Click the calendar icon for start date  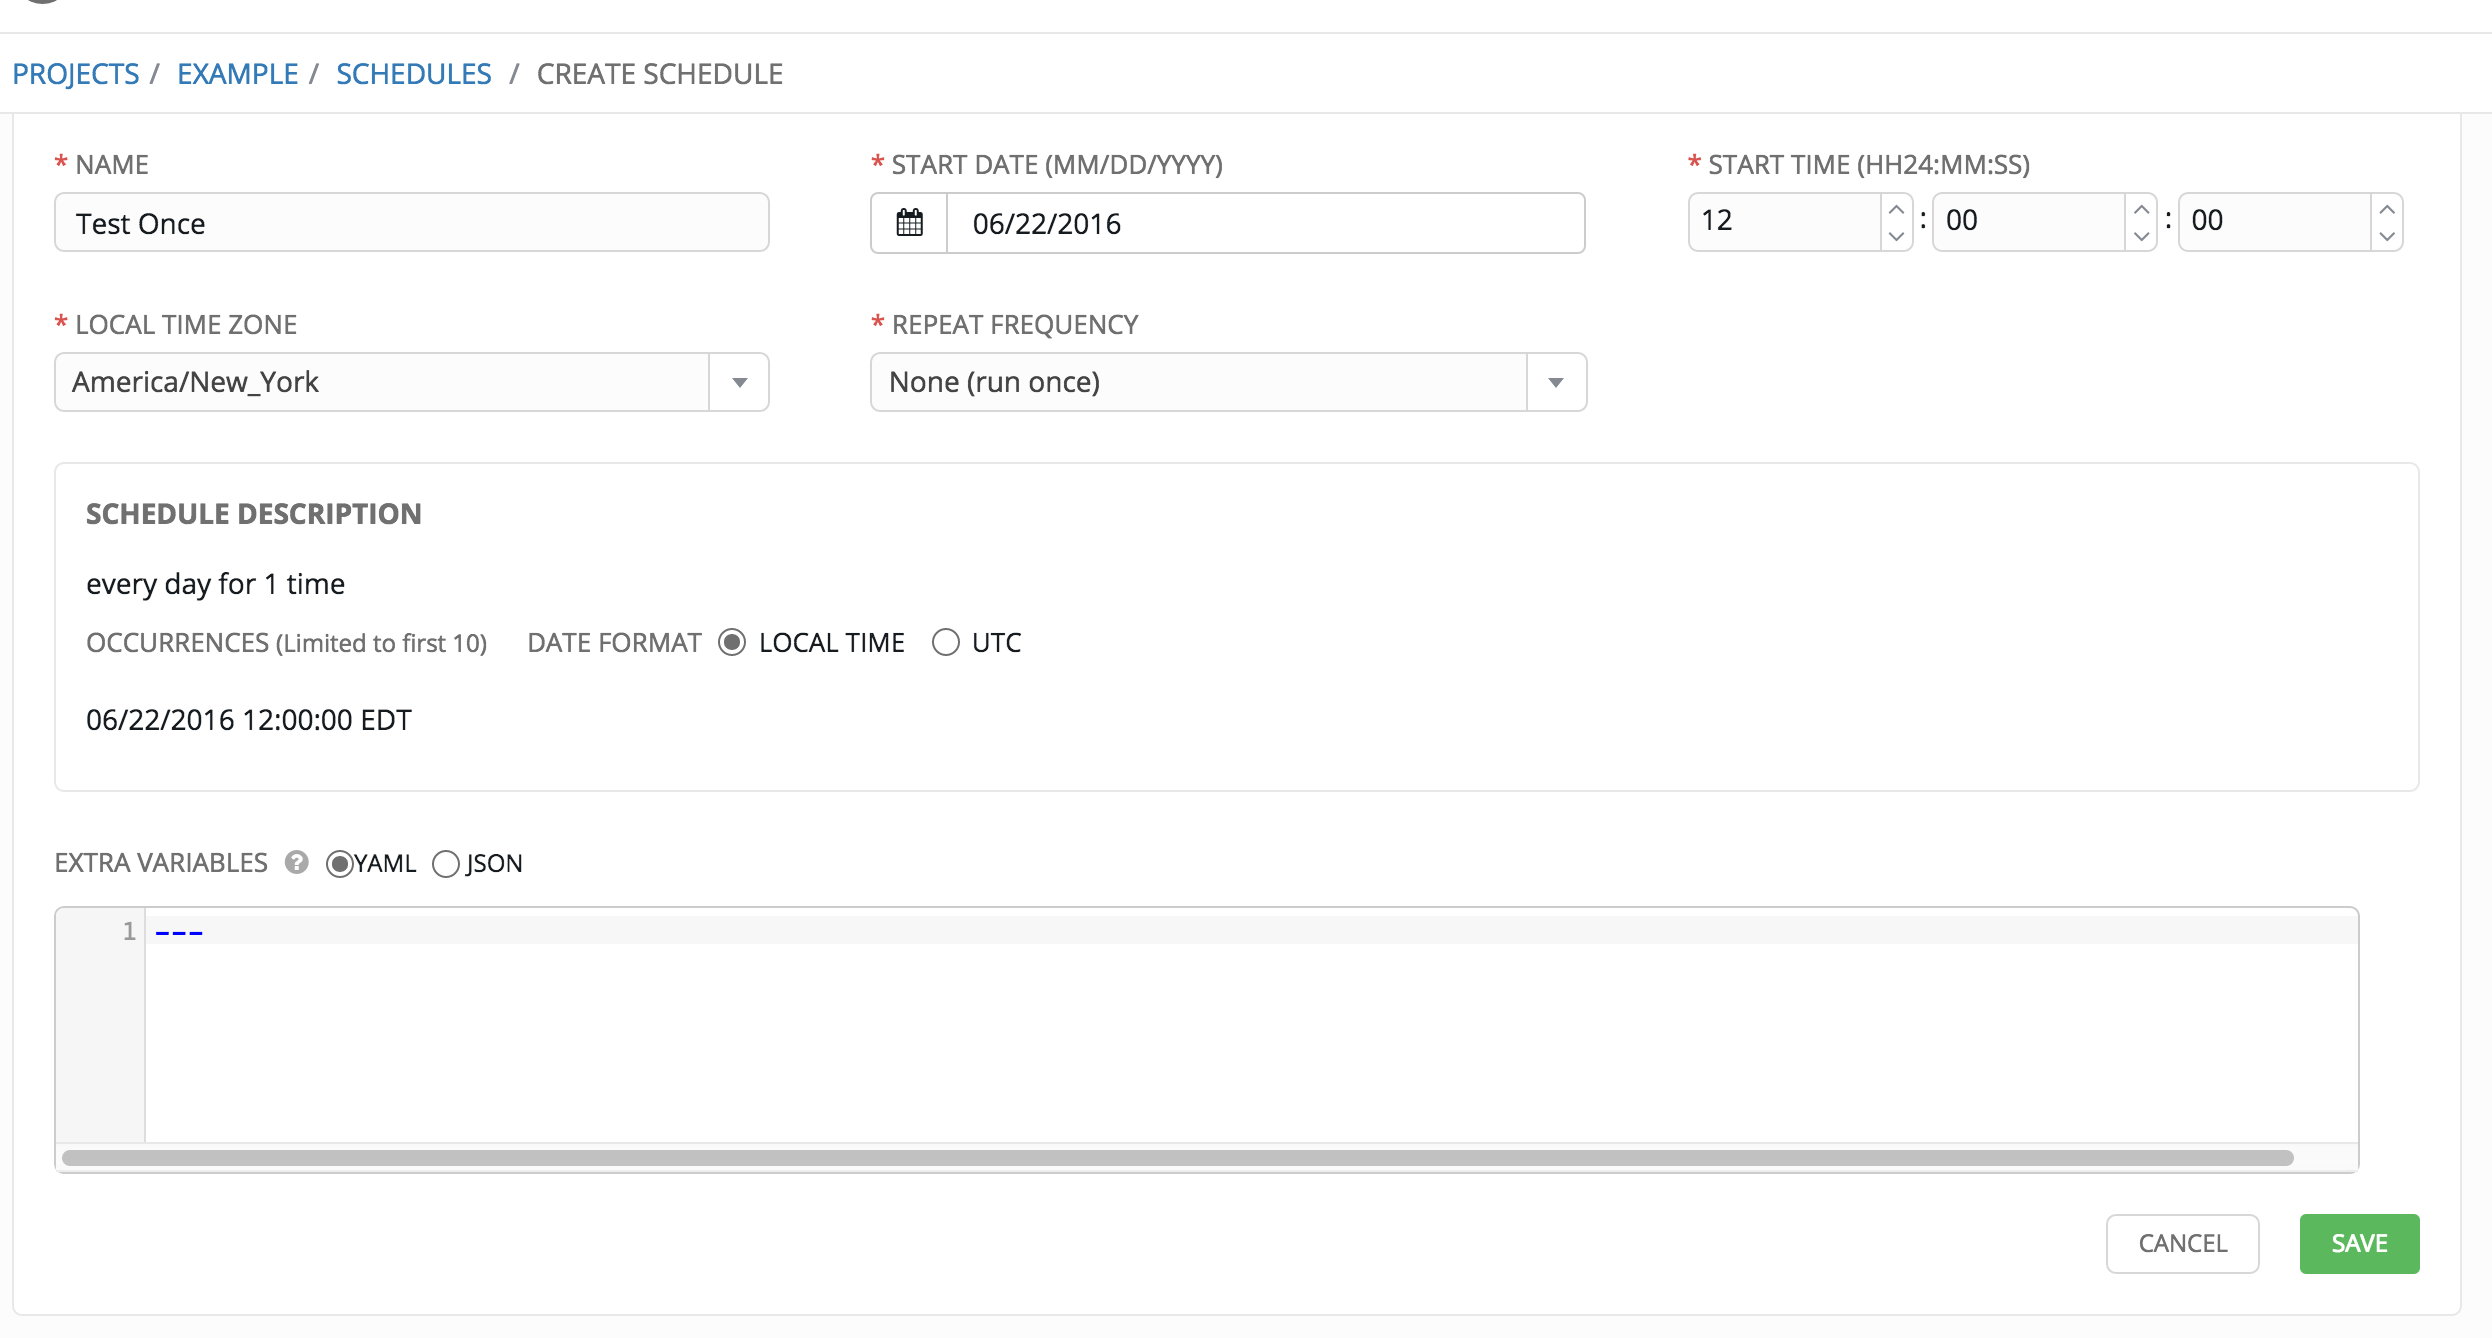click(x=906, y=222)
